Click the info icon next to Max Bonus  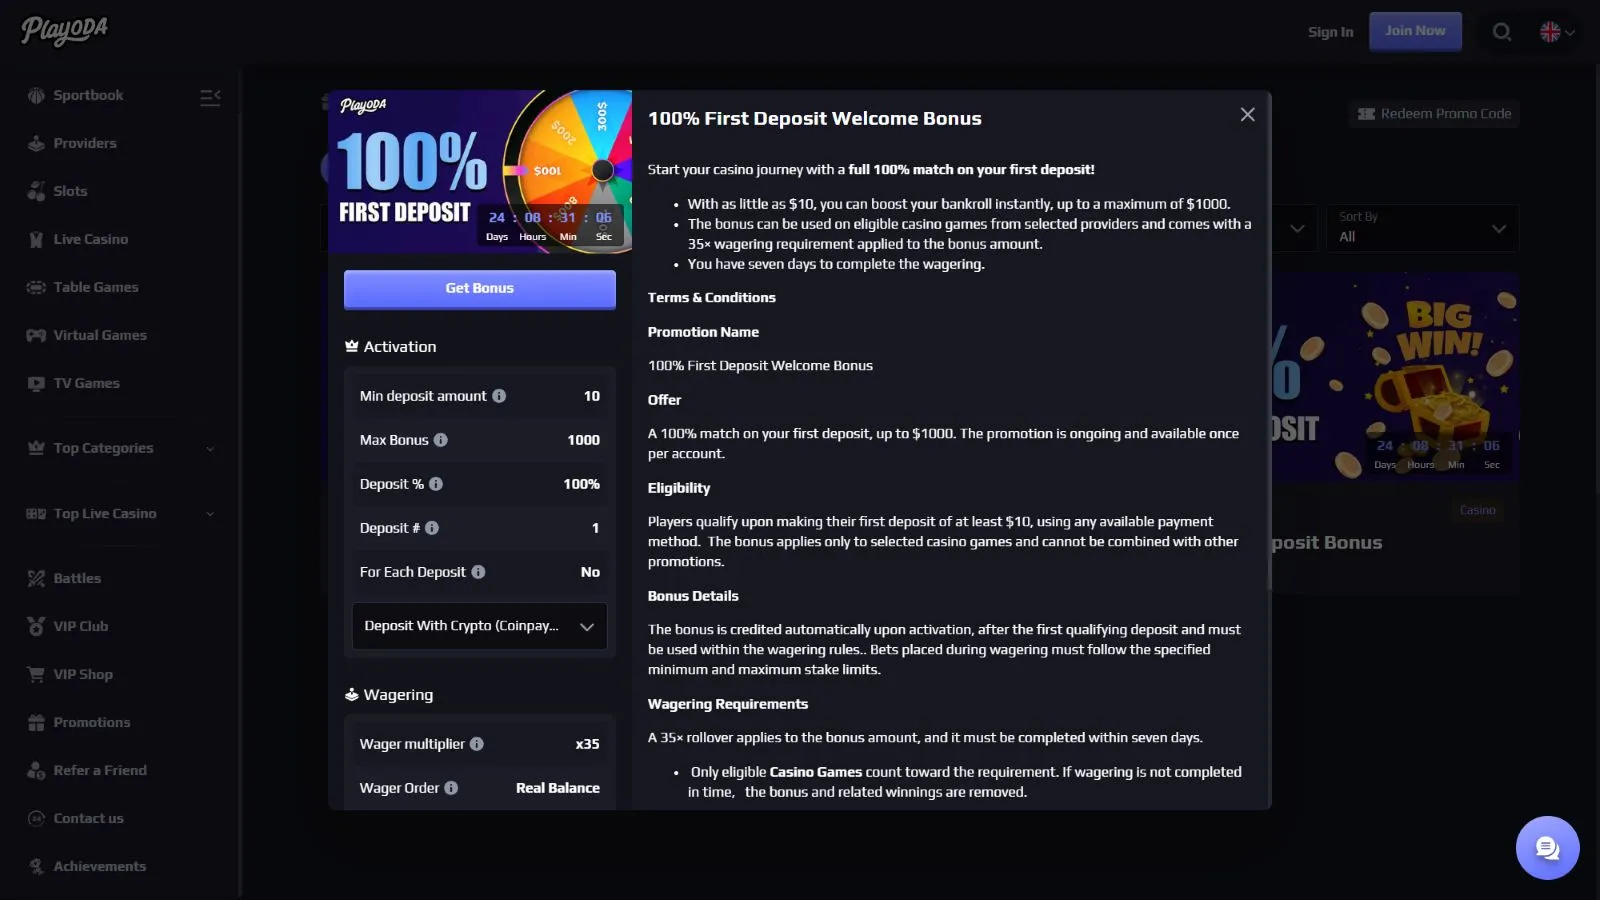point(441,440)
